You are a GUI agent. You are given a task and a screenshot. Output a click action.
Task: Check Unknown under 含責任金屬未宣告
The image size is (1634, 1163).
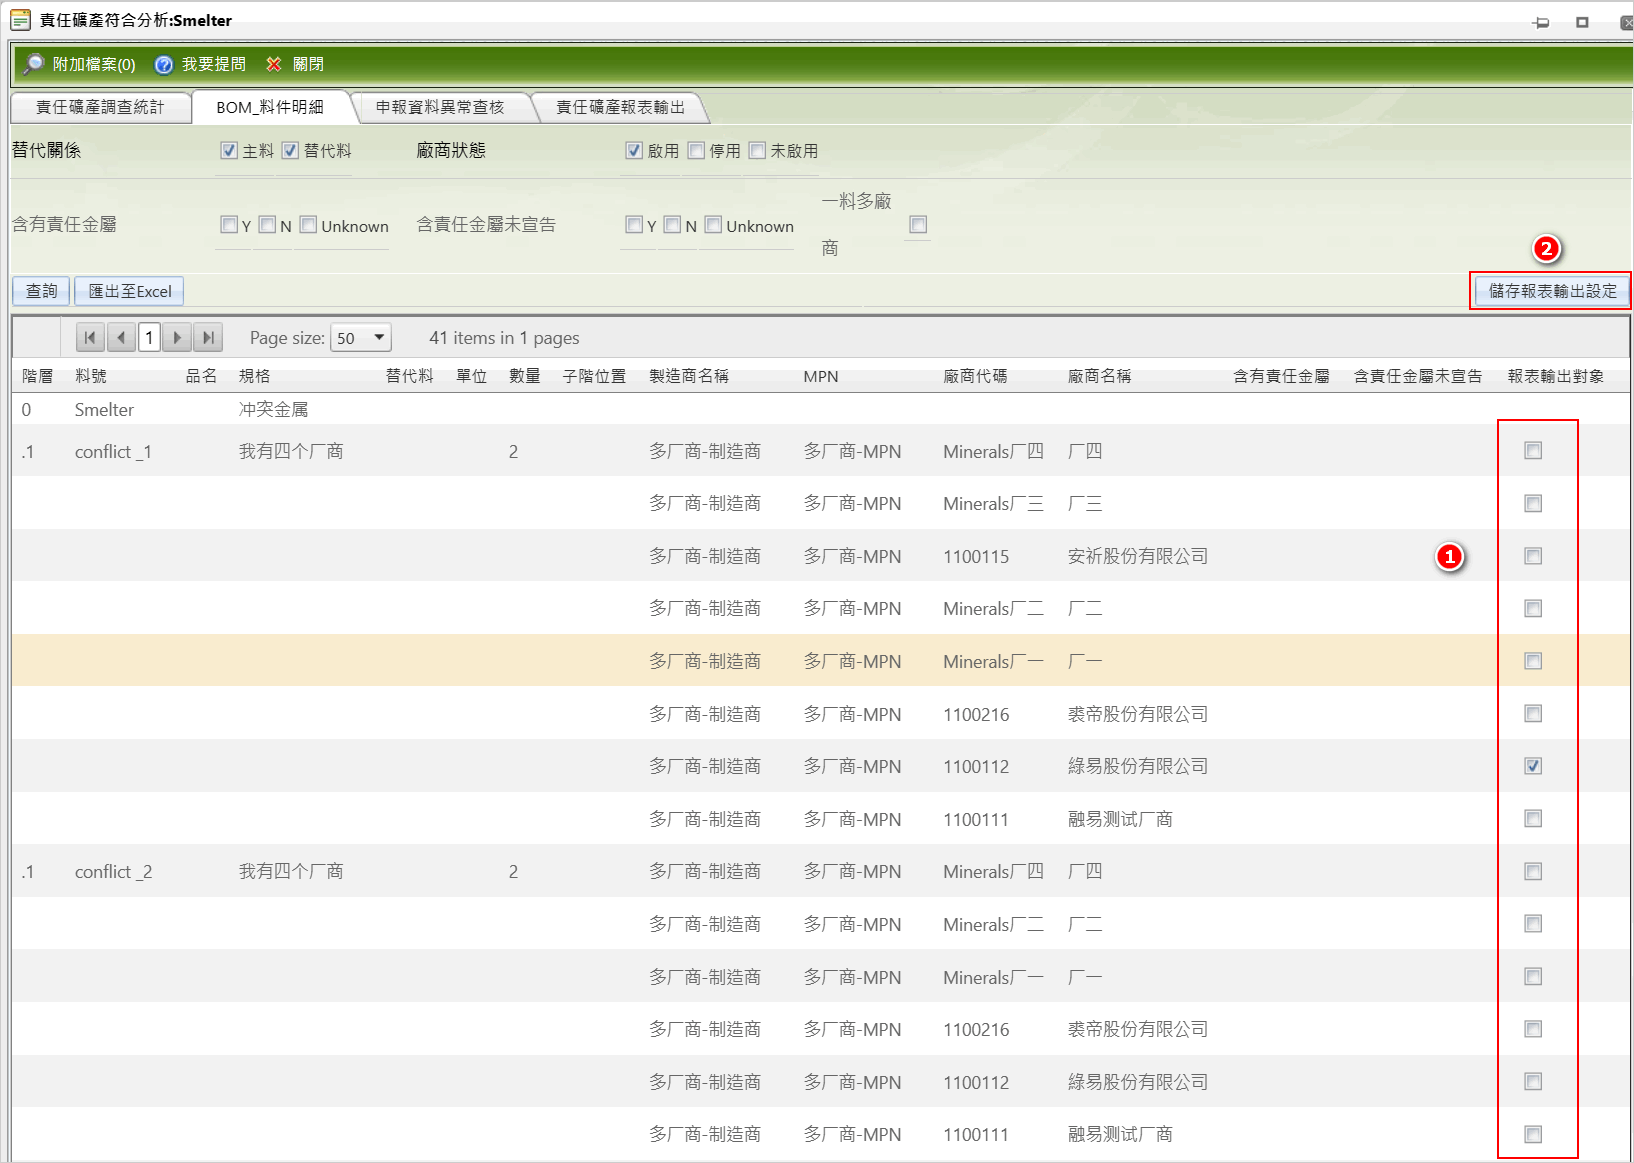coord(713,225)
